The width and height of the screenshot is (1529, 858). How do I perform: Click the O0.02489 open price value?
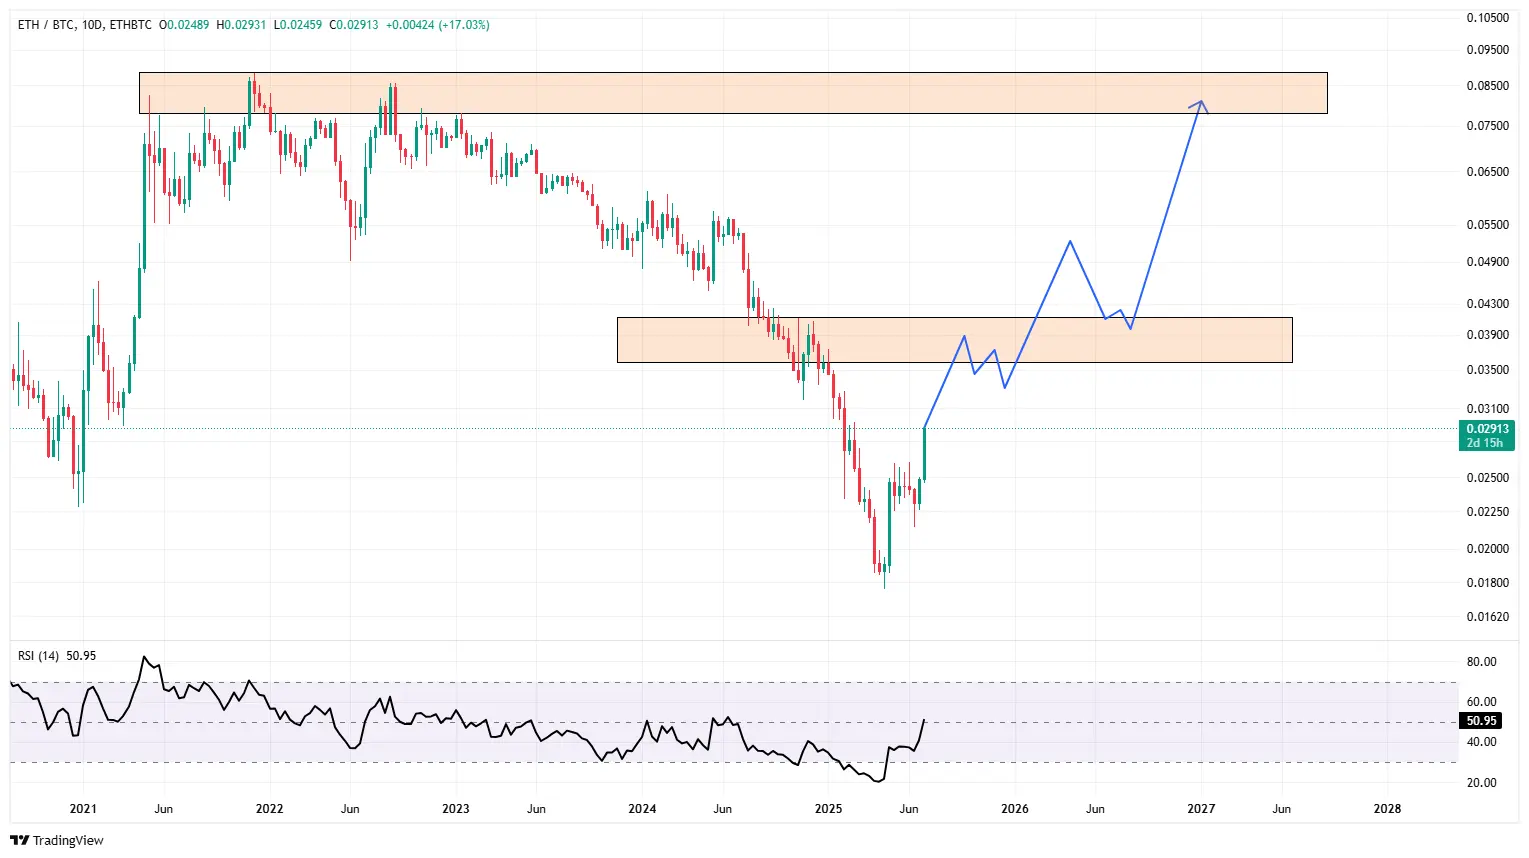click(x=184, y=25)
